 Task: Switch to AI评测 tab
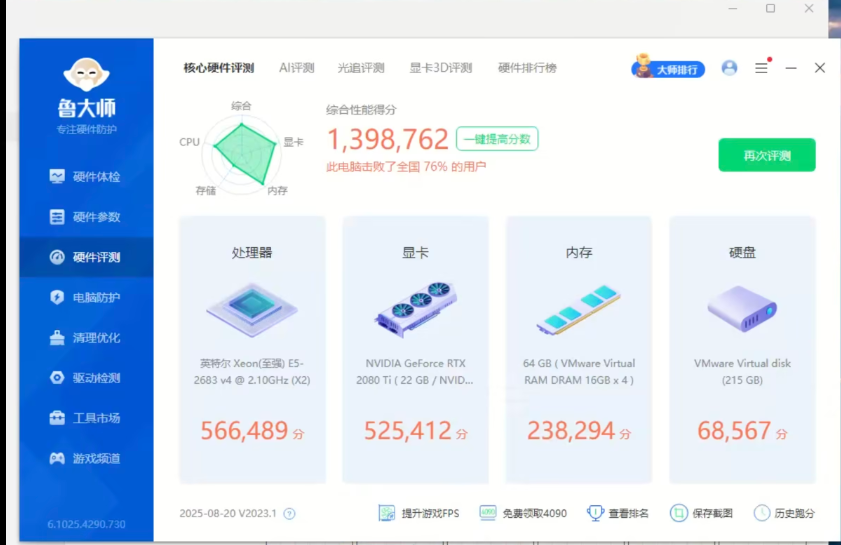click(x=297, y=68)
